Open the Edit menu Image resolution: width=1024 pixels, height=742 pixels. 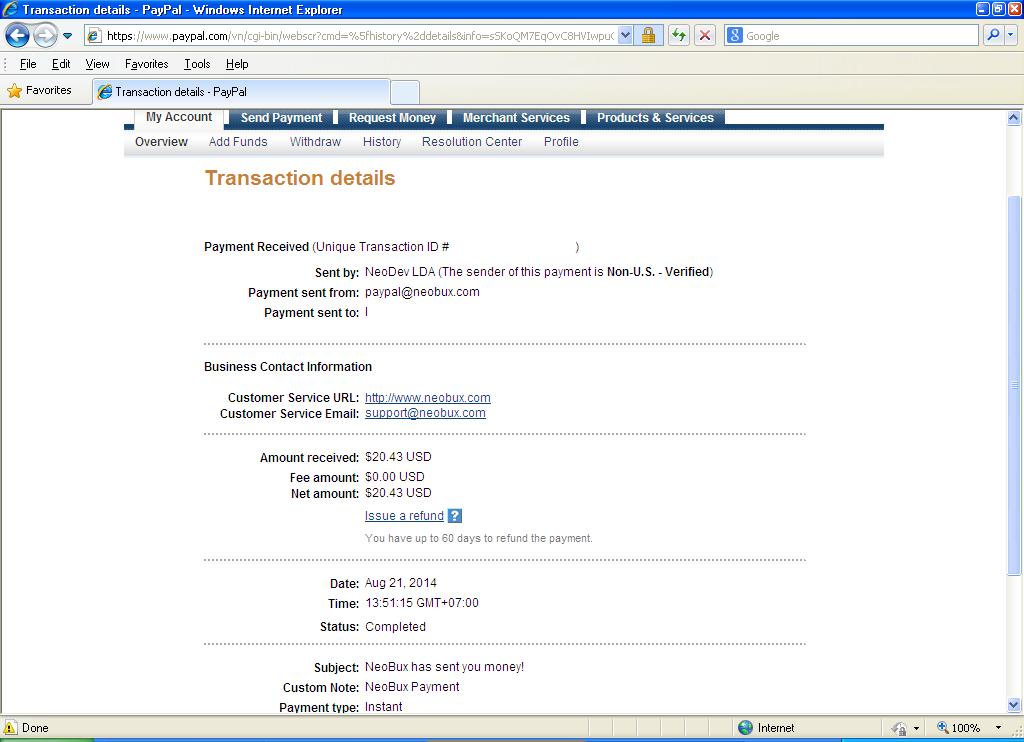tap(61, 64)
